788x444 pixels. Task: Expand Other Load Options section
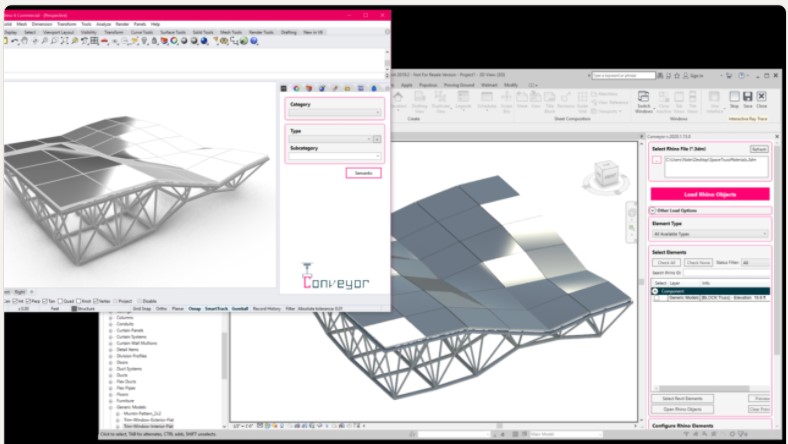[655, 211]
